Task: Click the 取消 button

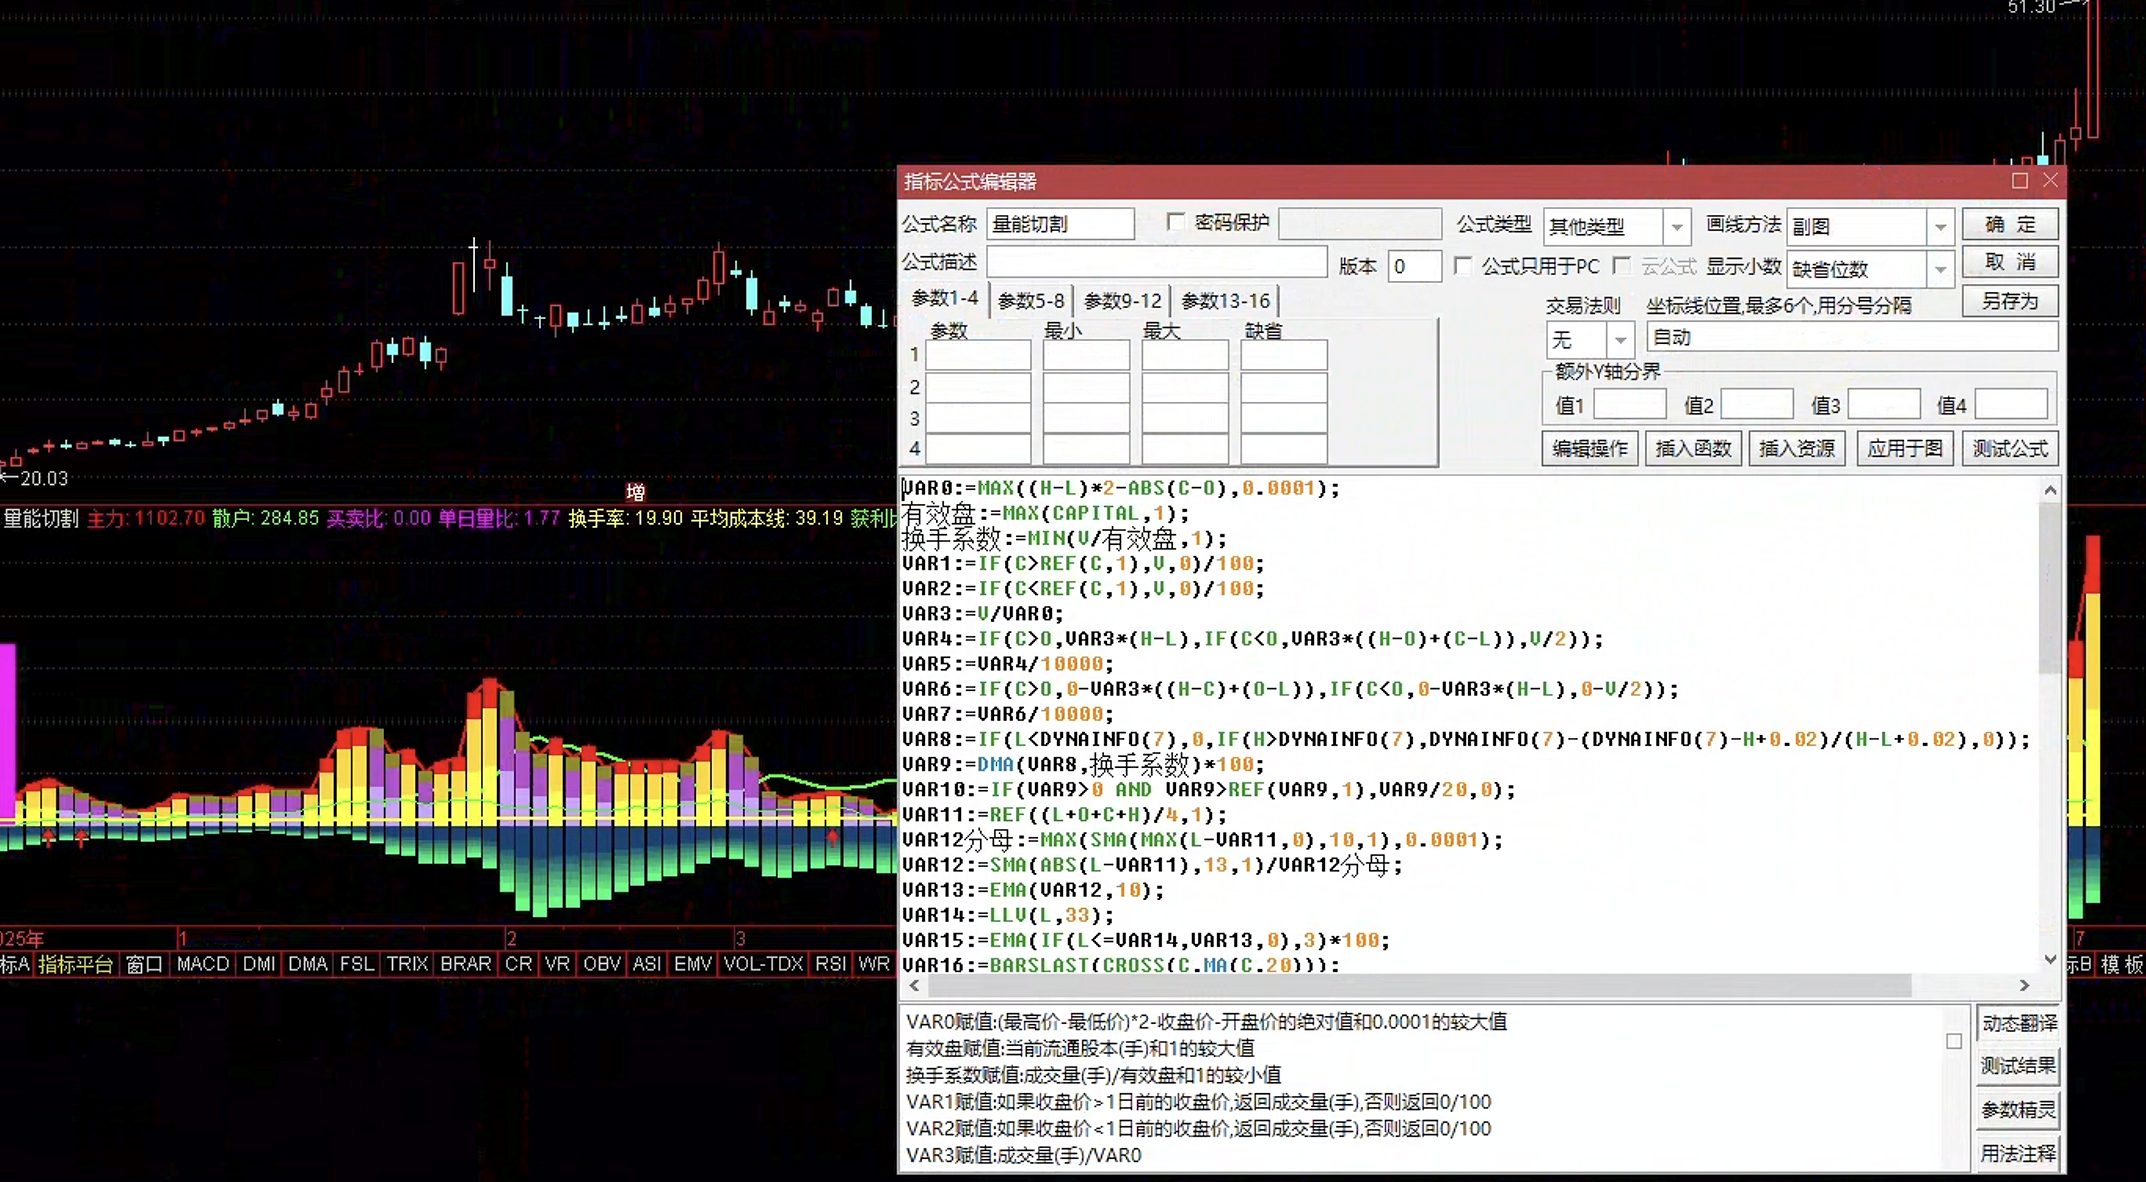Action: [2010, 262]
